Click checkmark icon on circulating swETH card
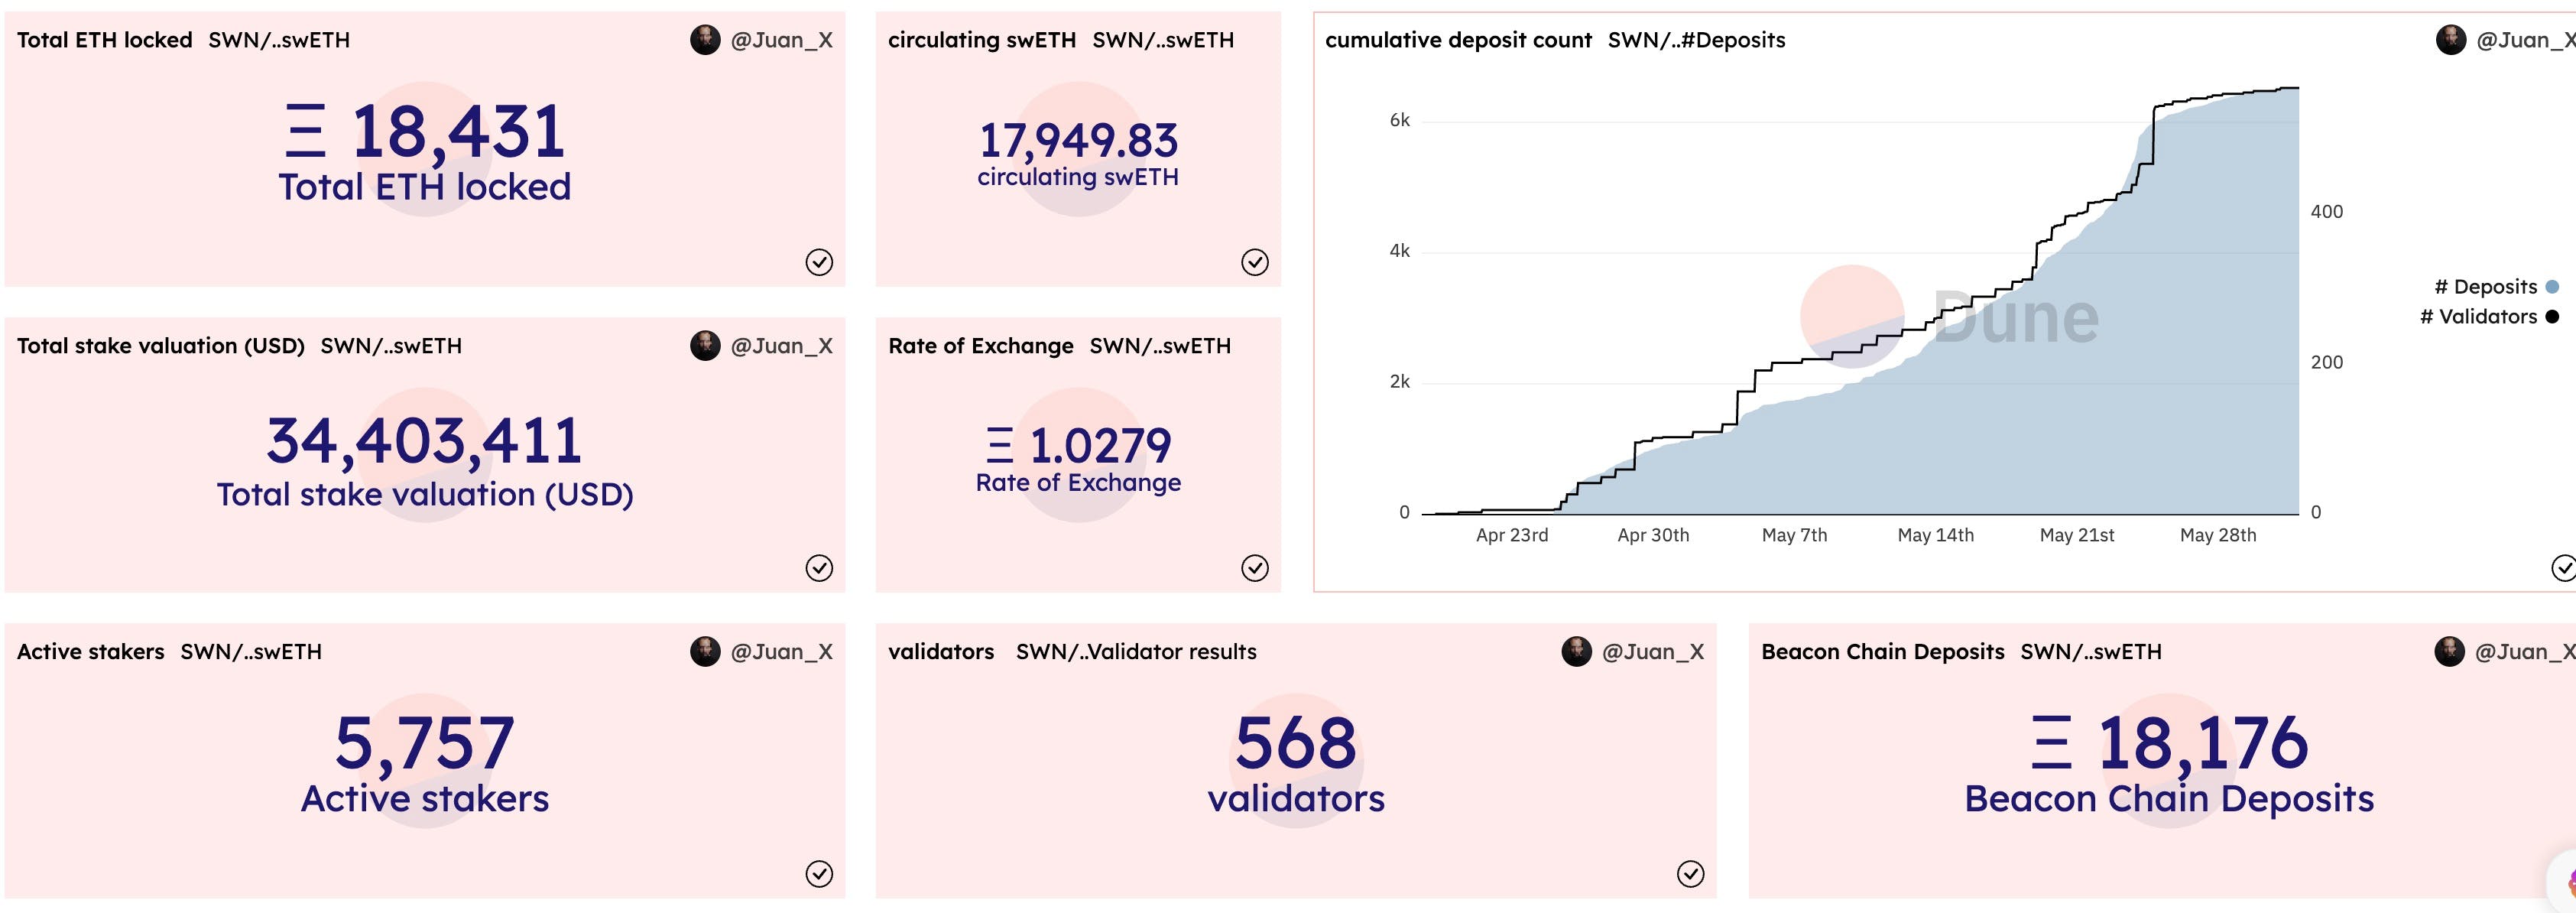 pyautogui.click(x=1255, y=262)
